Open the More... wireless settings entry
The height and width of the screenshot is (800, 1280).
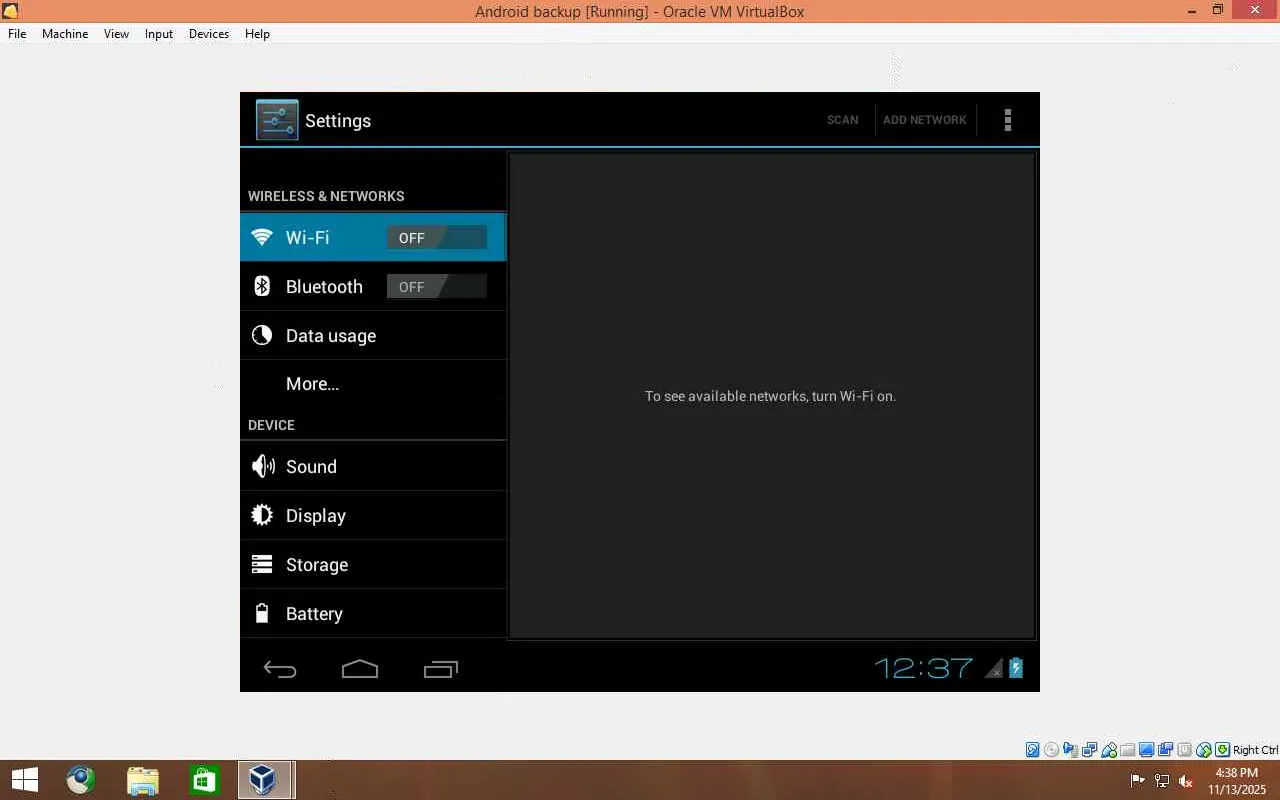(x=373, y=384)
